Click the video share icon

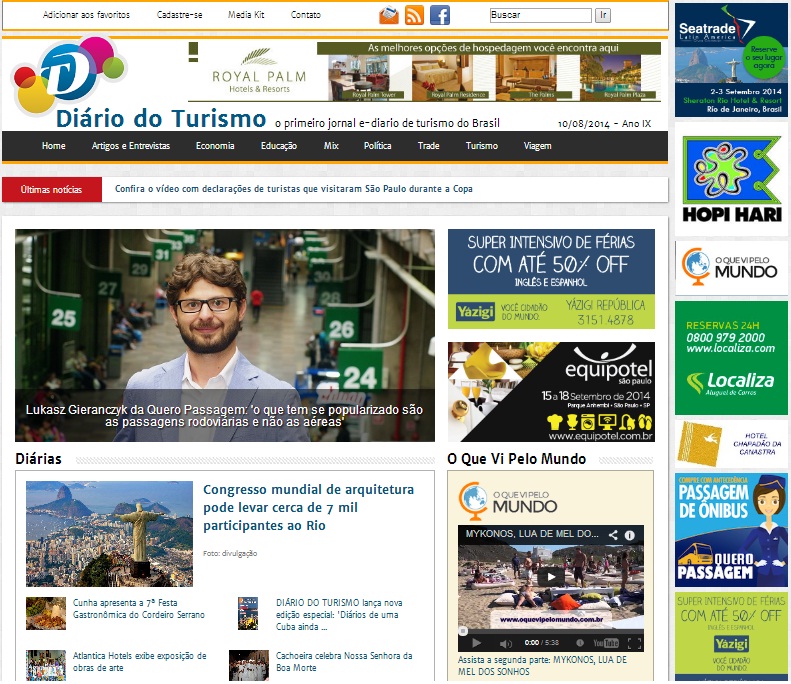tap(613, 535)
